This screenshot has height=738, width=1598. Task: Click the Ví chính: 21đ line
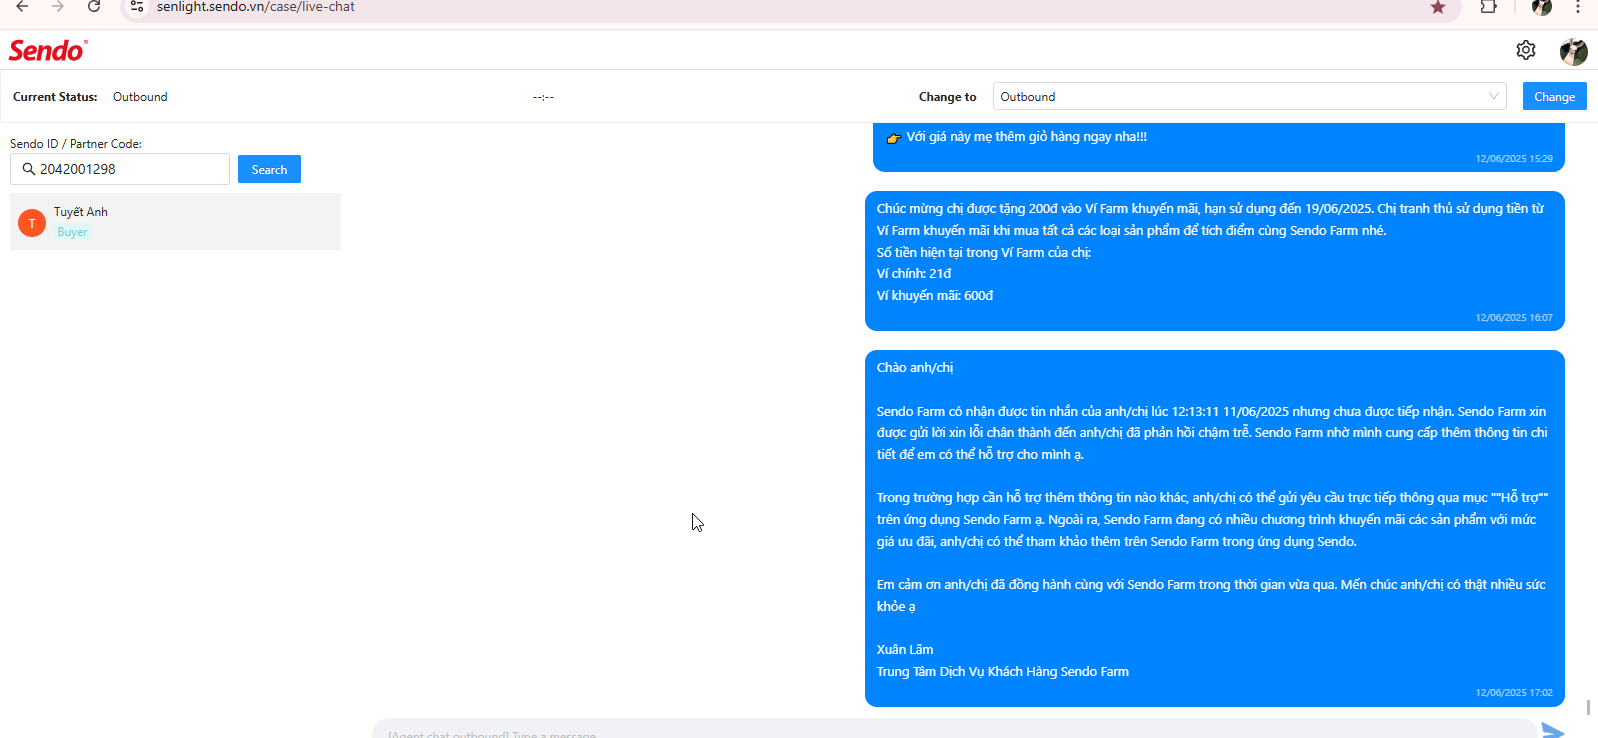tap(914, 273)
